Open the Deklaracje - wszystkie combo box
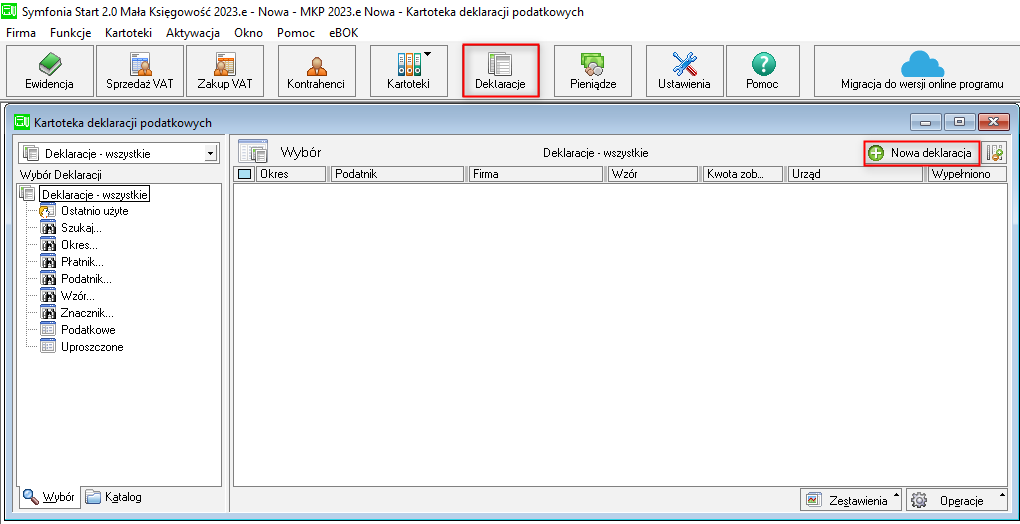Viewport: 1020px width, 524px height. pos(119,153)
